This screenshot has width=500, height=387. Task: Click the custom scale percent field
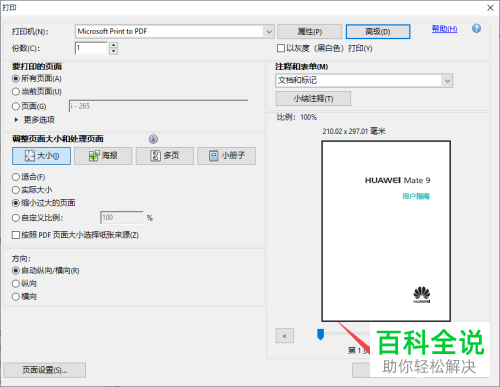[122, 218]
